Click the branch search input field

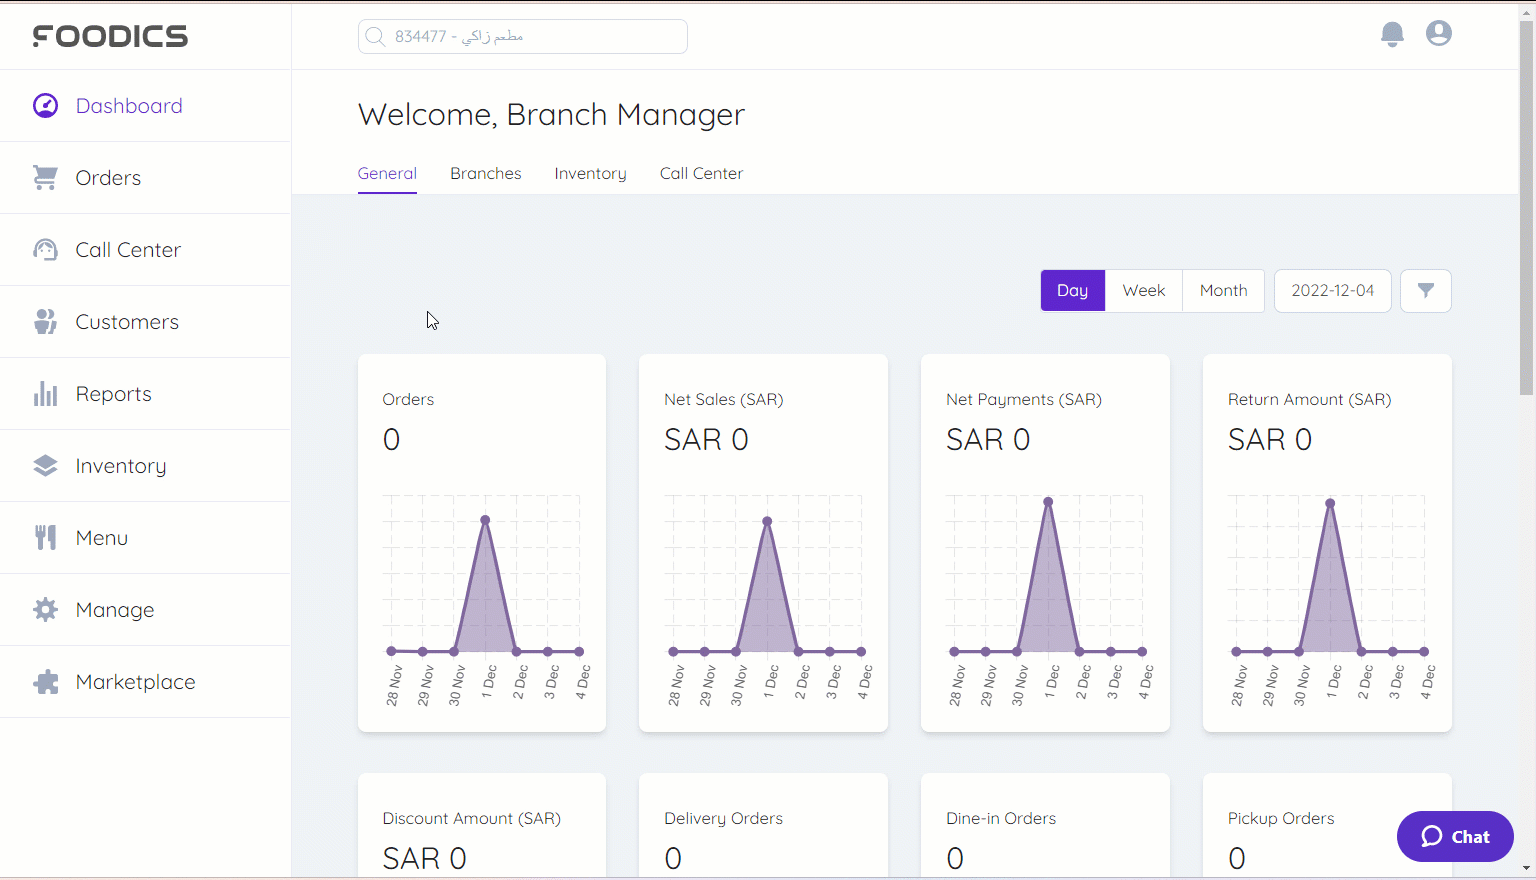(x=523, y=37)
